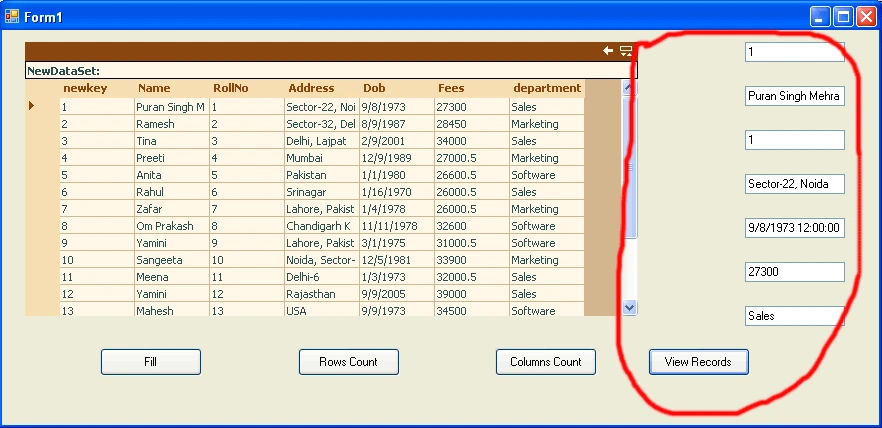Click the Dob cell '8/9/1987'
The image size is (882, 428).
click(397, 124)
